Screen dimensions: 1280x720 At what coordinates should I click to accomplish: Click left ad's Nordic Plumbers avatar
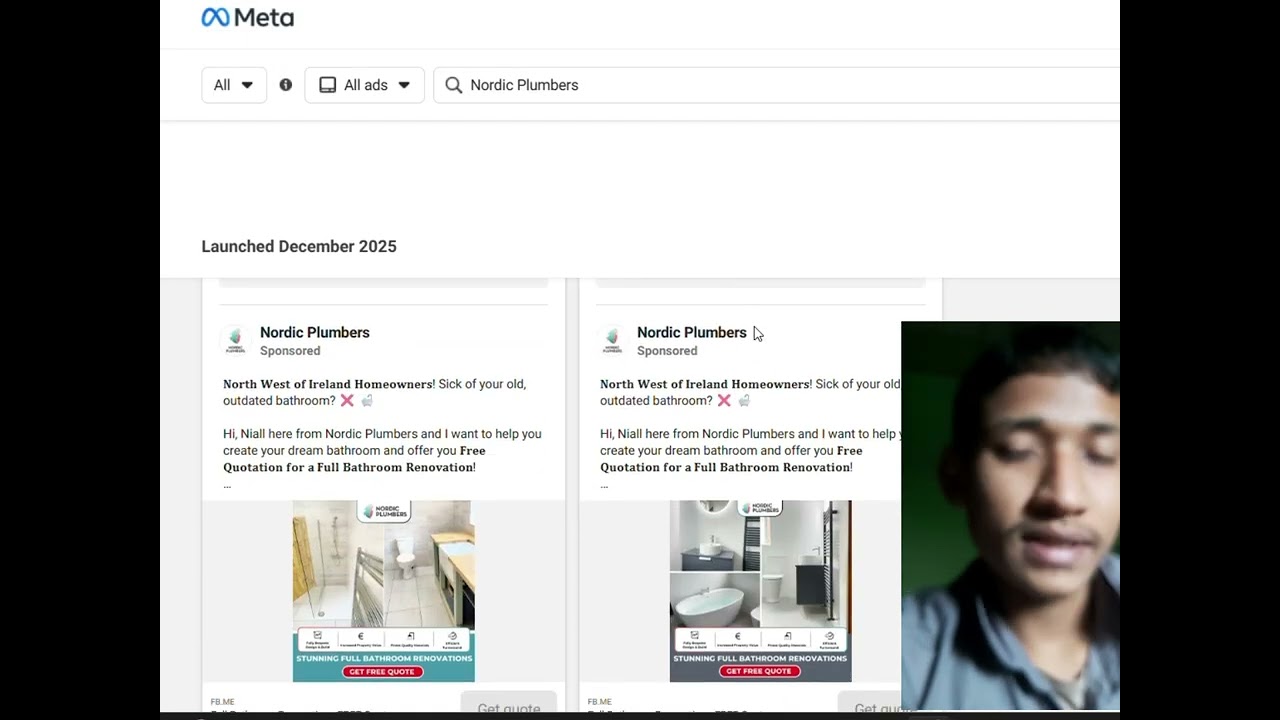click(x=235, y=340)
